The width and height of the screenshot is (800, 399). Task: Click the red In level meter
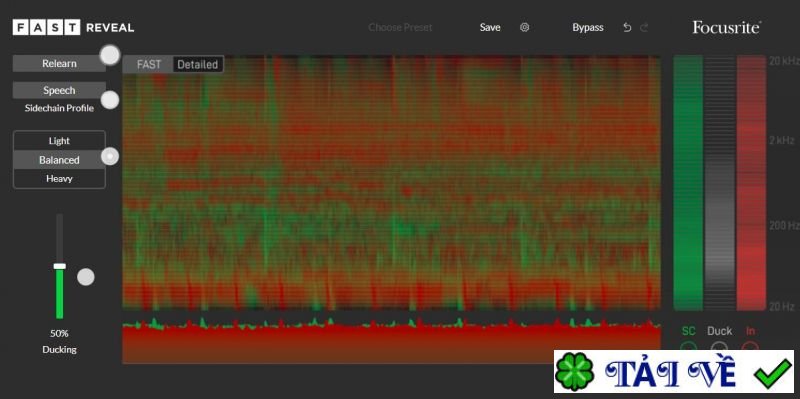(751, 183)
